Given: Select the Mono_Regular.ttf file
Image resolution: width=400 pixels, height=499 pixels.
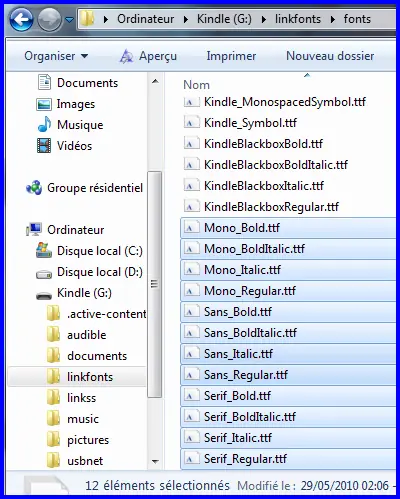Looking at the screenshot, I should pos(288,291).
